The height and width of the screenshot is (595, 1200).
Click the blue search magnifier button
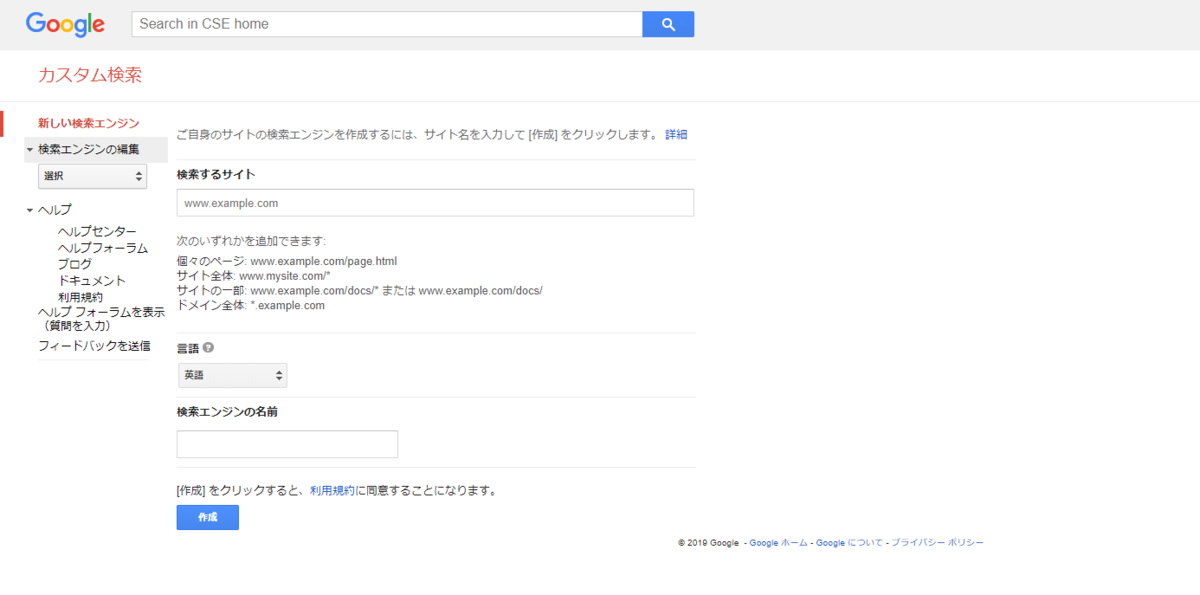(668, 24)
